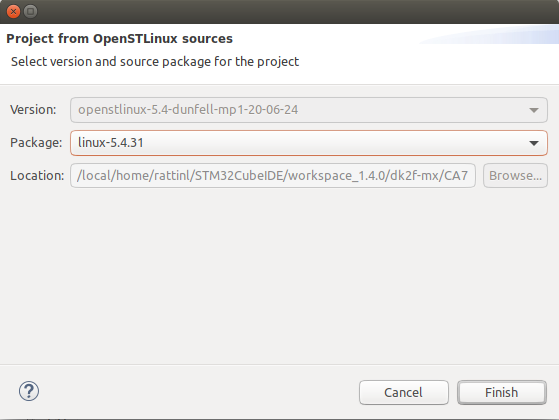
Task: Select the linux-5.4.31 Package combo box
Action: pos(309,143)
